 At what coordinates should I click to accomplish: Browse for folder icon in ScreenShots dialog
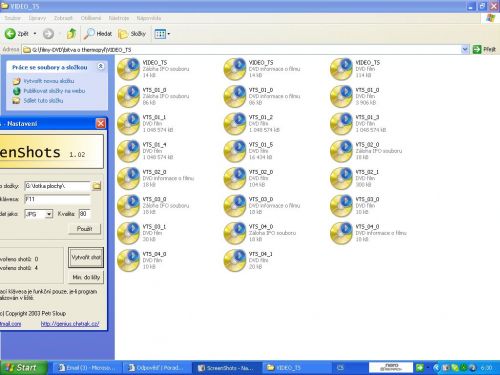tap(97, 186)
